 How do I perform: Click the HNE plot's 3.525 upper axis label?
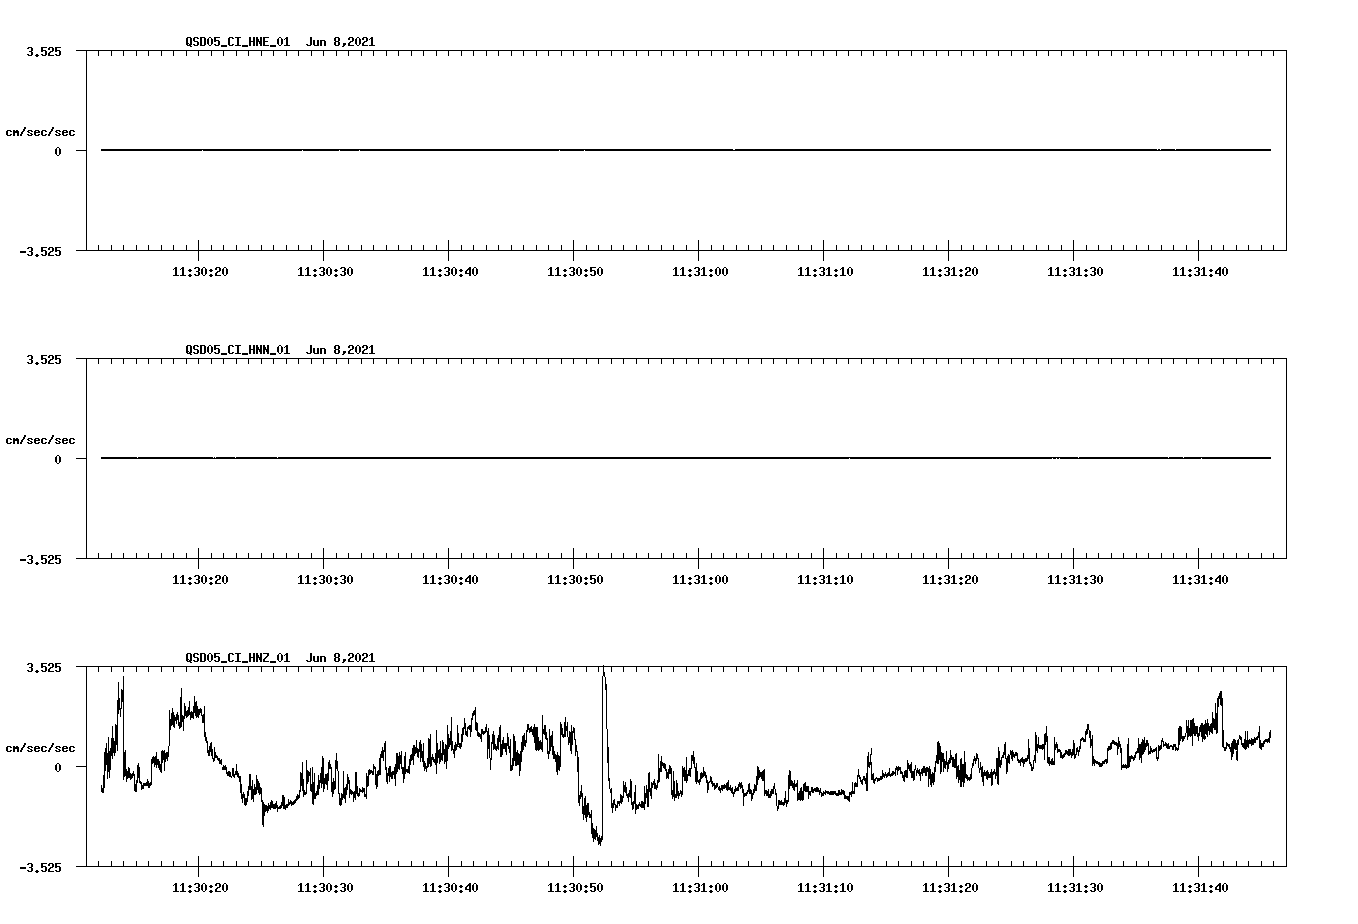[43, 51]
